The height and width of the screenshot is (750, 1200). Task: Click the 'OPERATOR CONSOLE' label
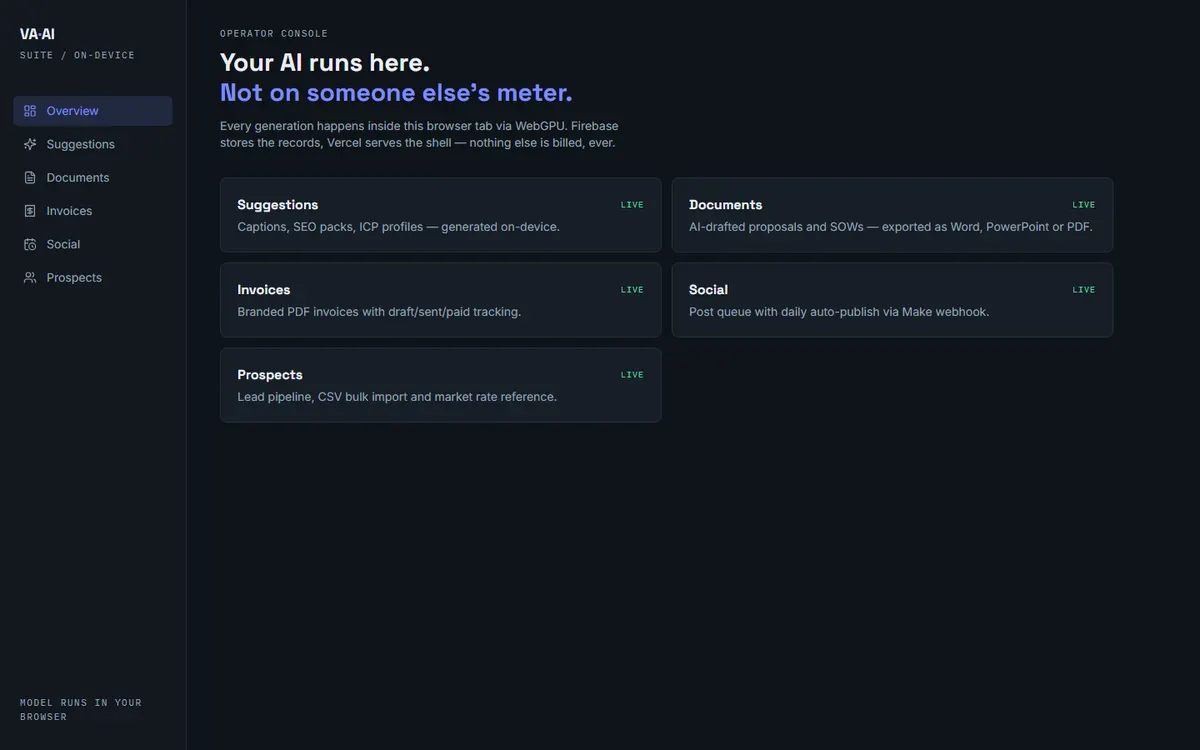point(274,34)
